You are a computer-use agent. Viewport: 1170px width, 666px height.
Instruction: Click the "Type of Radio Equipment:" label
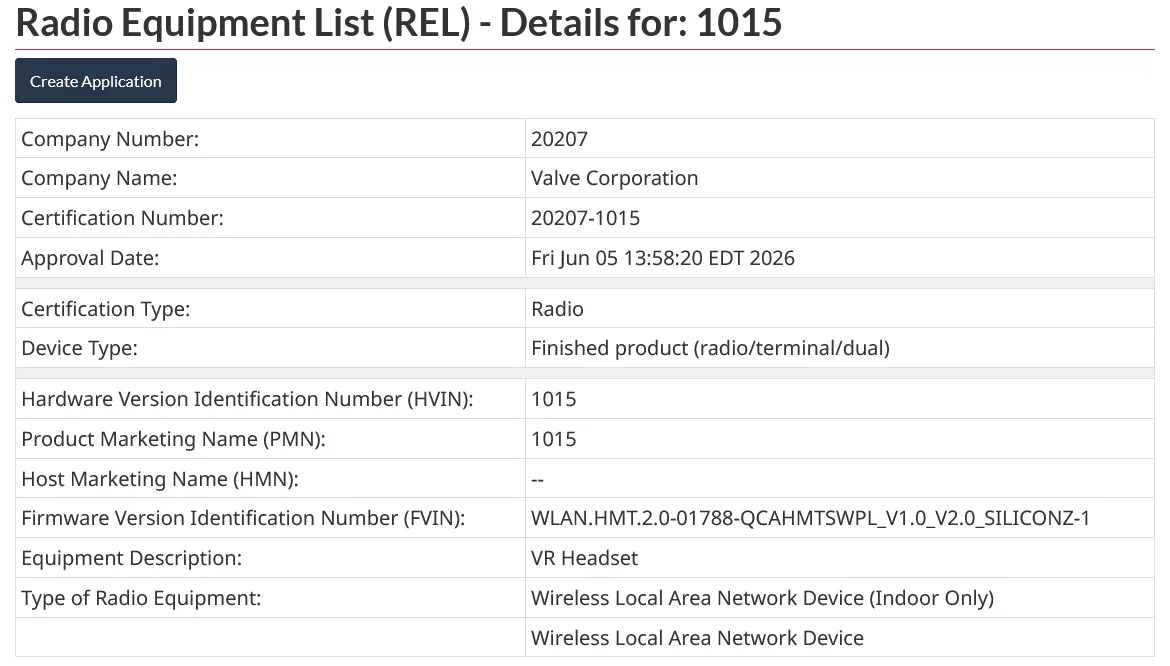click(x=141, y=598)
